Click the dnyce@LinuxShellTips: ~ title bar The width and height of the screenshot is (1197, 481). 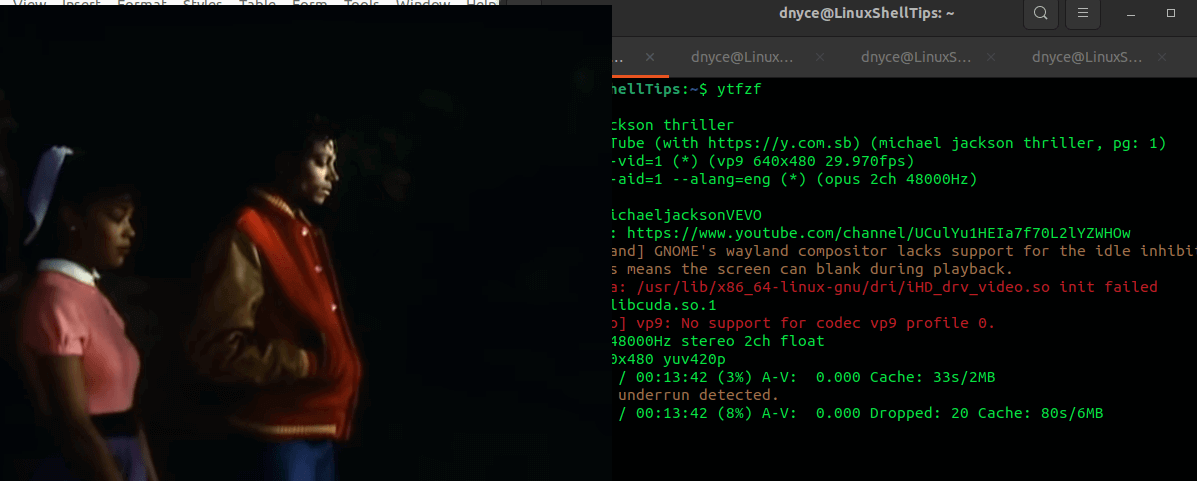[x=866, y=13]
